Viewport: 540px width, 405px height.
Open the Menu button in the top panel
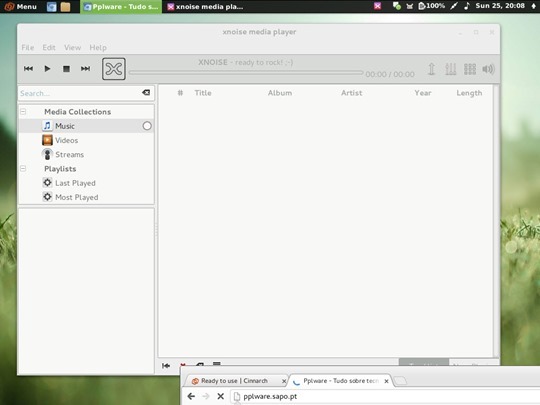click(21, 6)
